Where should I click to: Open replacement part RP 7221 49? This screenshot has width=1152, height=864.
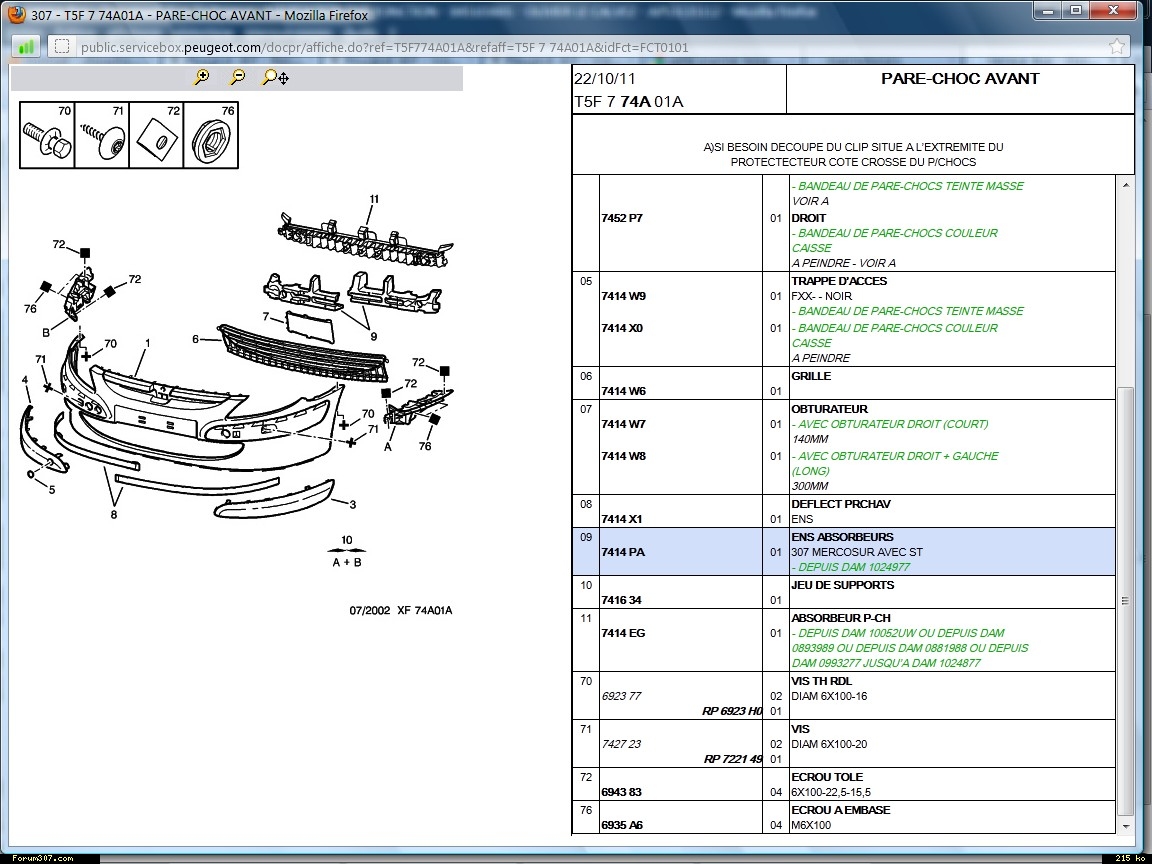732,759
